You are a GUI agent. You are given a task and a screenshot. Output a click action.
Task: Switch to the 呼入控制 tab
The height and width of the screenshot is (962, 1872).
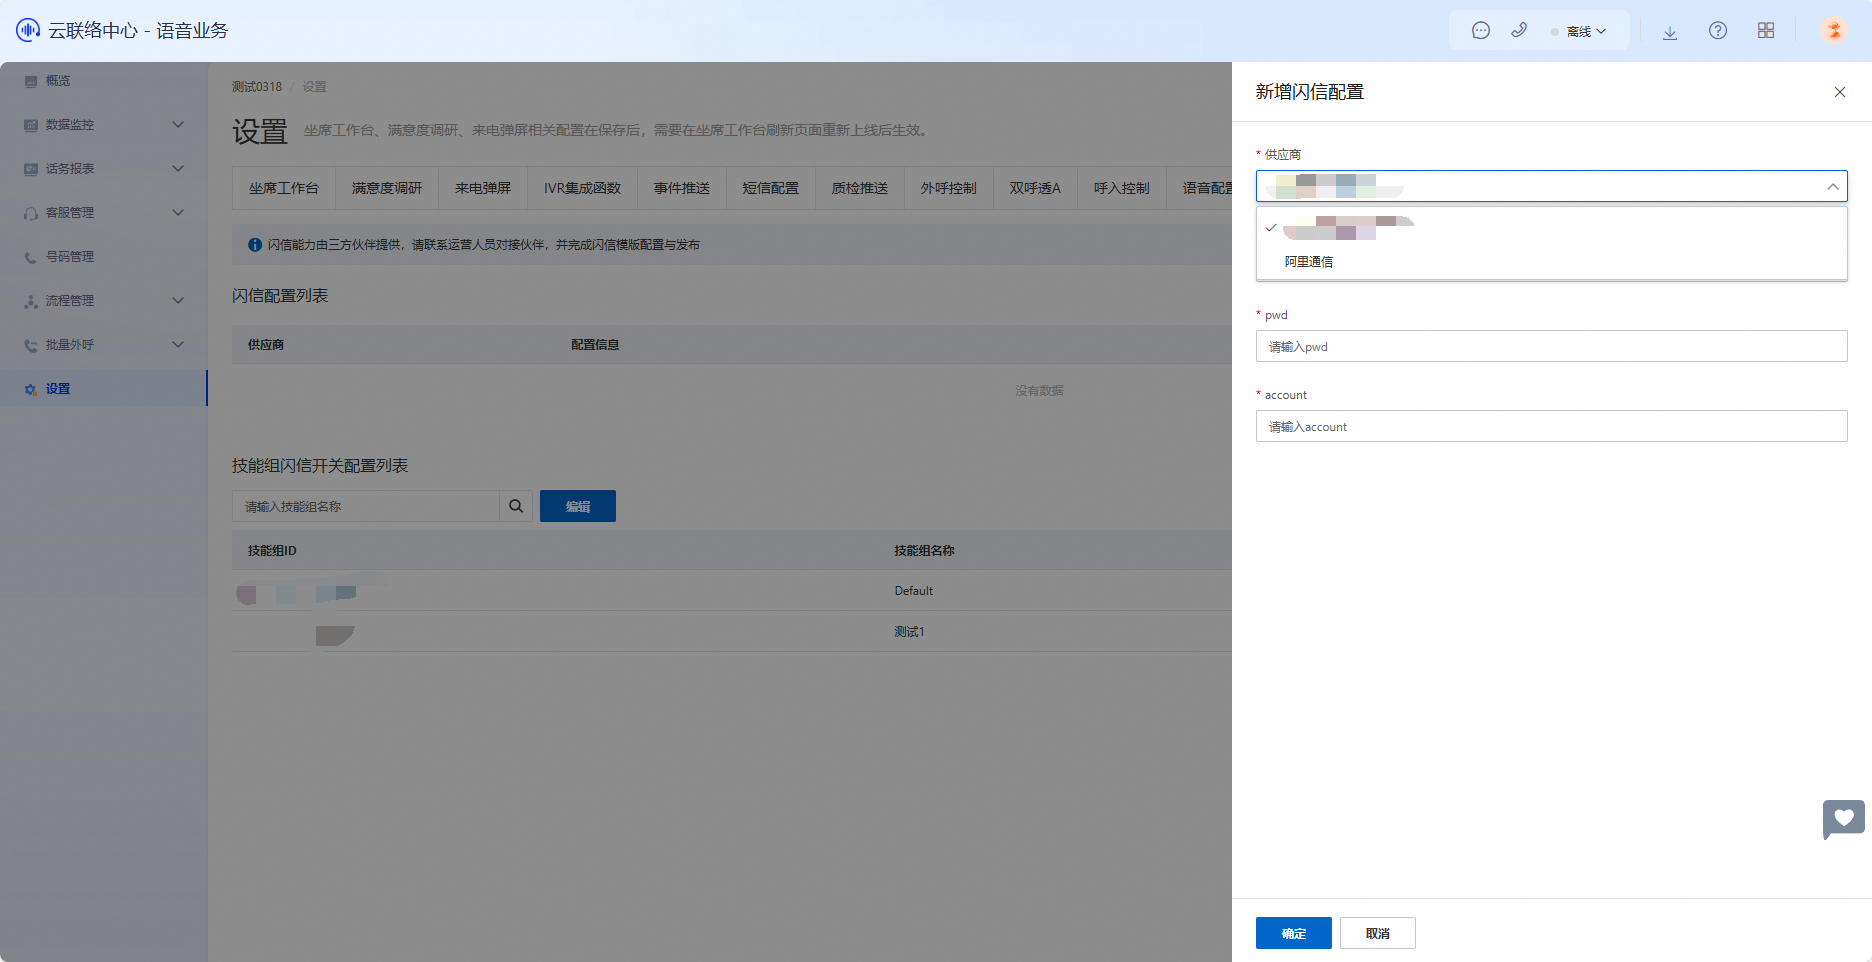(x=1122, y=188)
